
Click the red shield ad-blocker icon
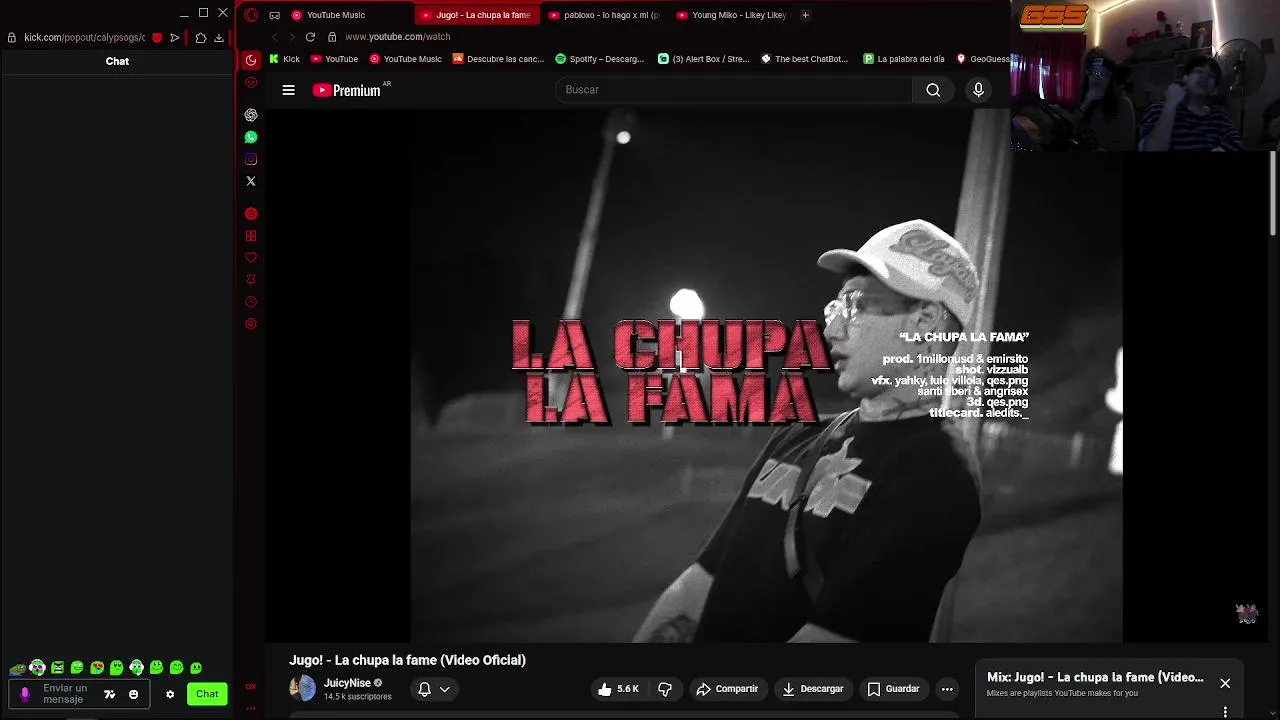click(x=157, y=38)
